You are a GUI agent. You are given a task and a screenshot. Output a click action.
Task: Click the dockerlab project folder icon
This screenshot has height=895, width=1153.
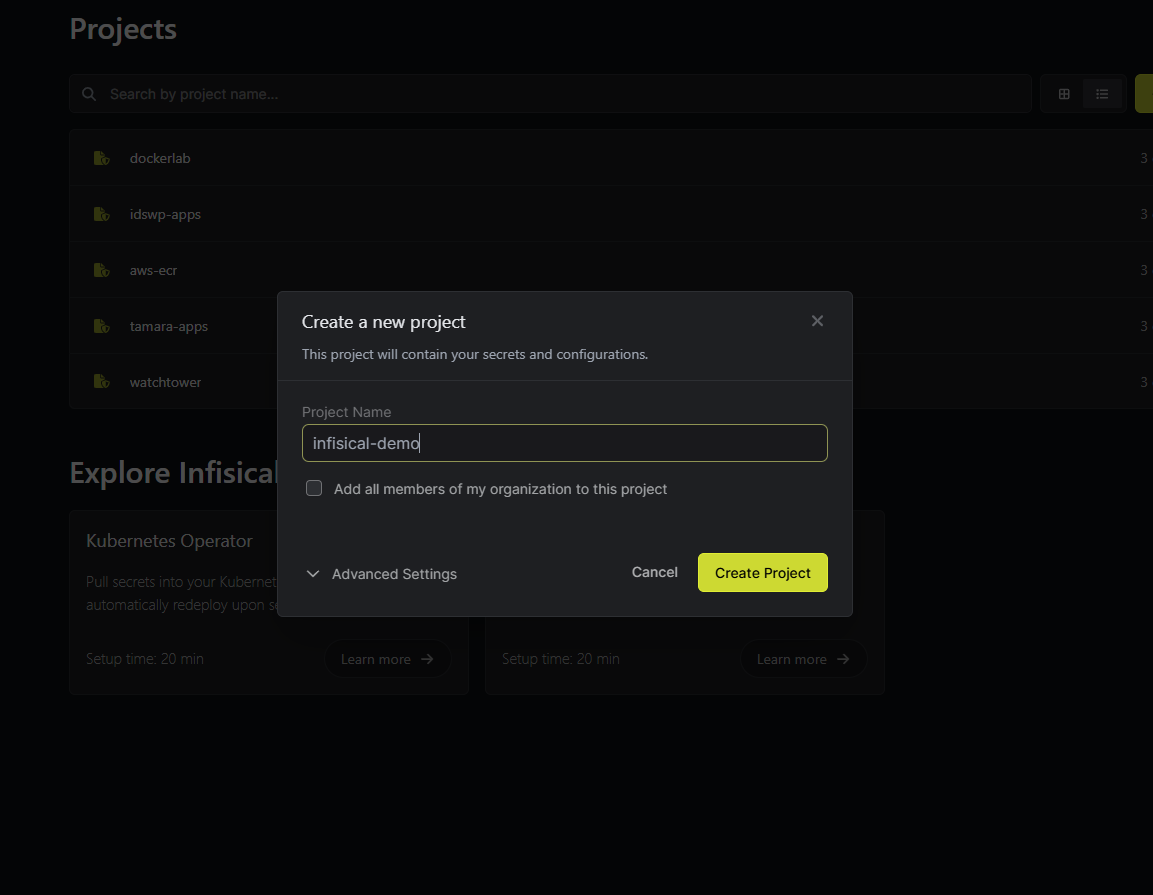tap(101, 158)
